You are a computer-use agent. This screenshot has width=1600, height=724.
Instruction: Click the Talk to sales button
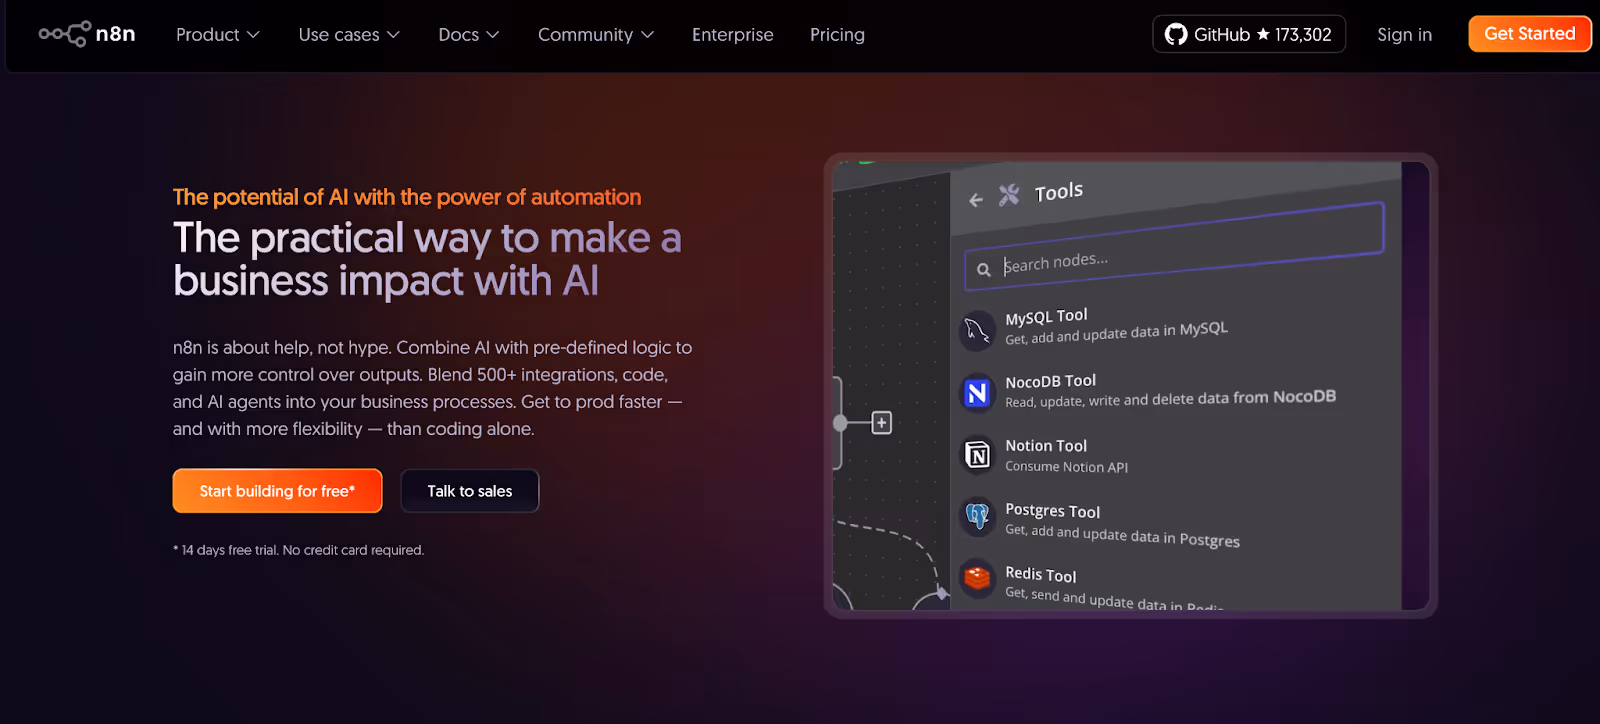pos(470,491)
